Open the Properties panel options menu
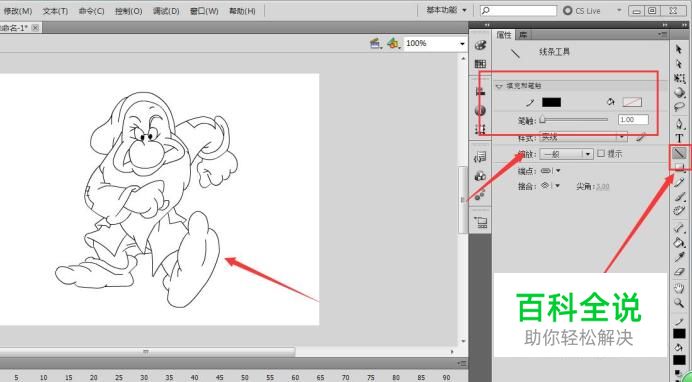The height and width of the screenshot is (382, 692). (662, 34)
